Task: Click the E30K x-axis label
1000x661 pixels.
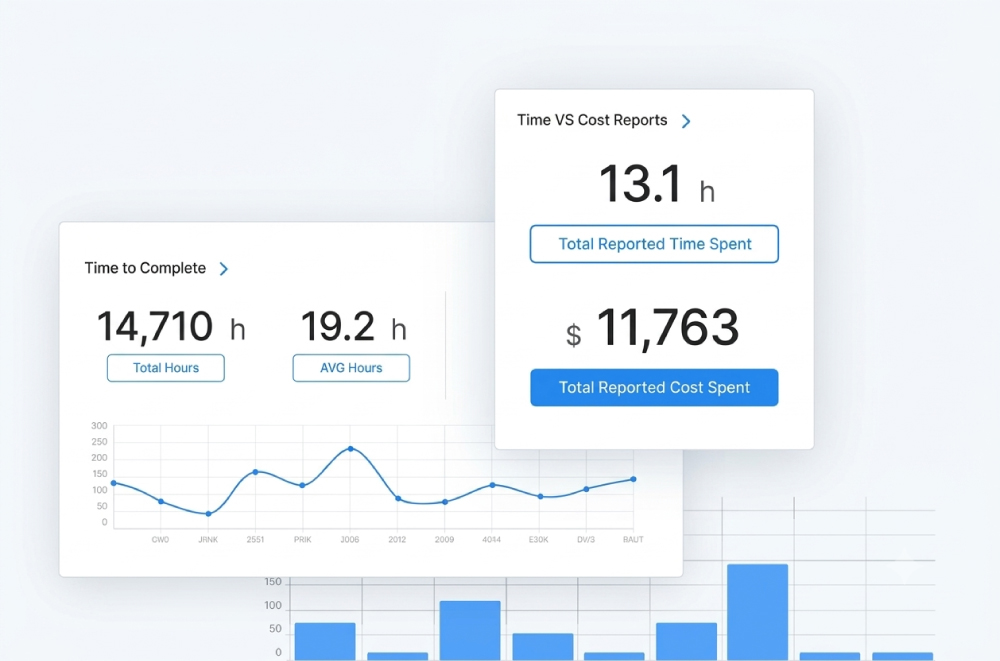Action: pos(538,540)
